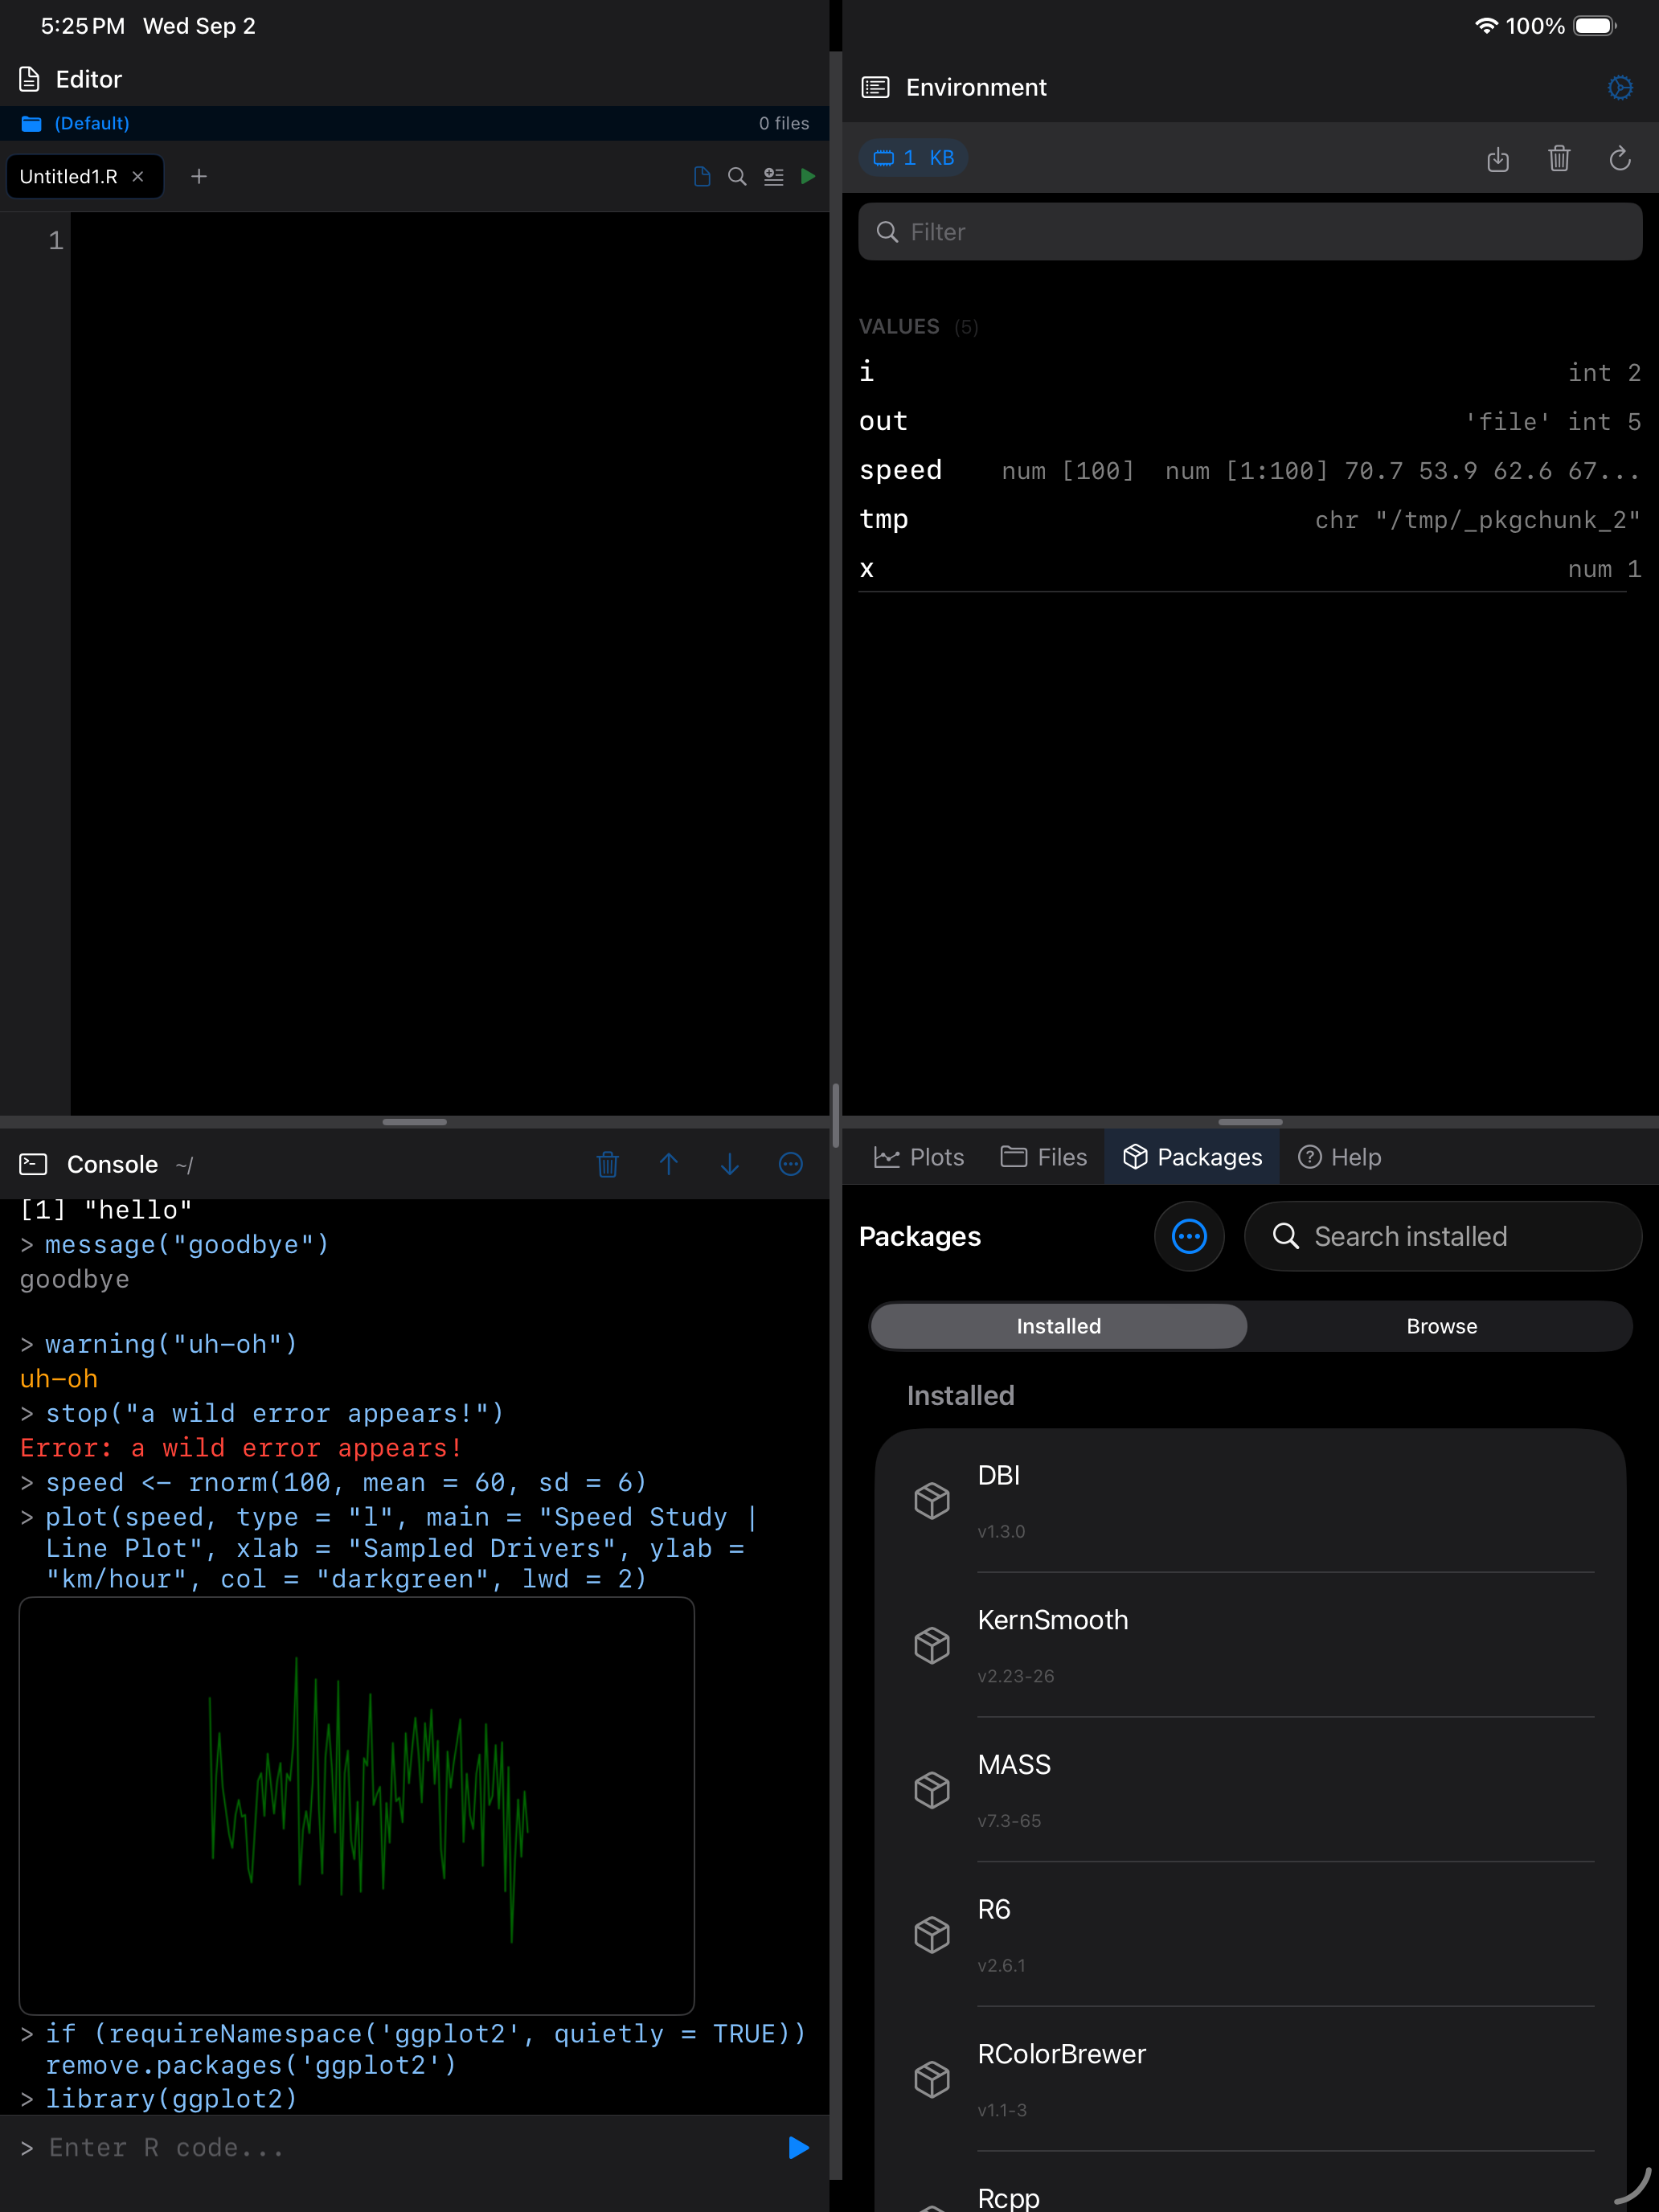The height and width of the screenshot is (2212, 1659).
Task: Click the editor-console split handle
Action: pos(414,1122)
